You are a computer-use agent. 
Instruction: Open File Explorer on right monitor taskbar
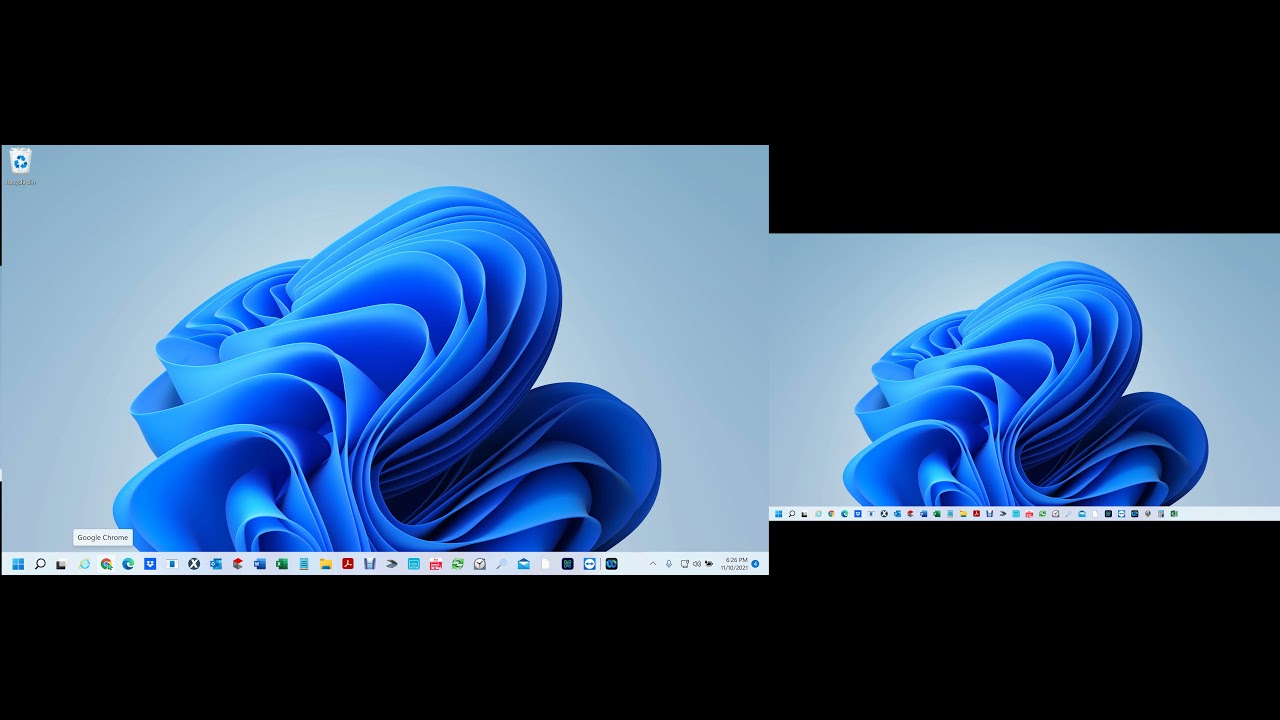(963, 514)
